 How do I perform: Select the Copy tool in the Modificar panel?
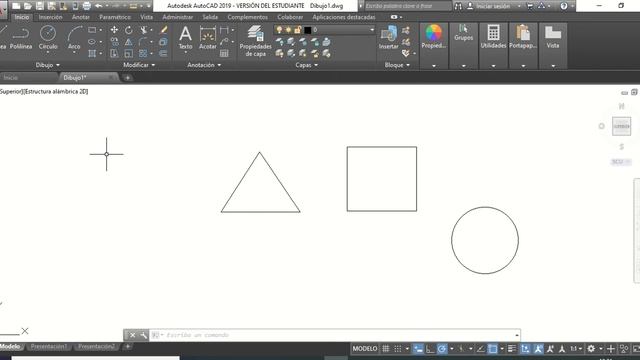click(114, 42)
